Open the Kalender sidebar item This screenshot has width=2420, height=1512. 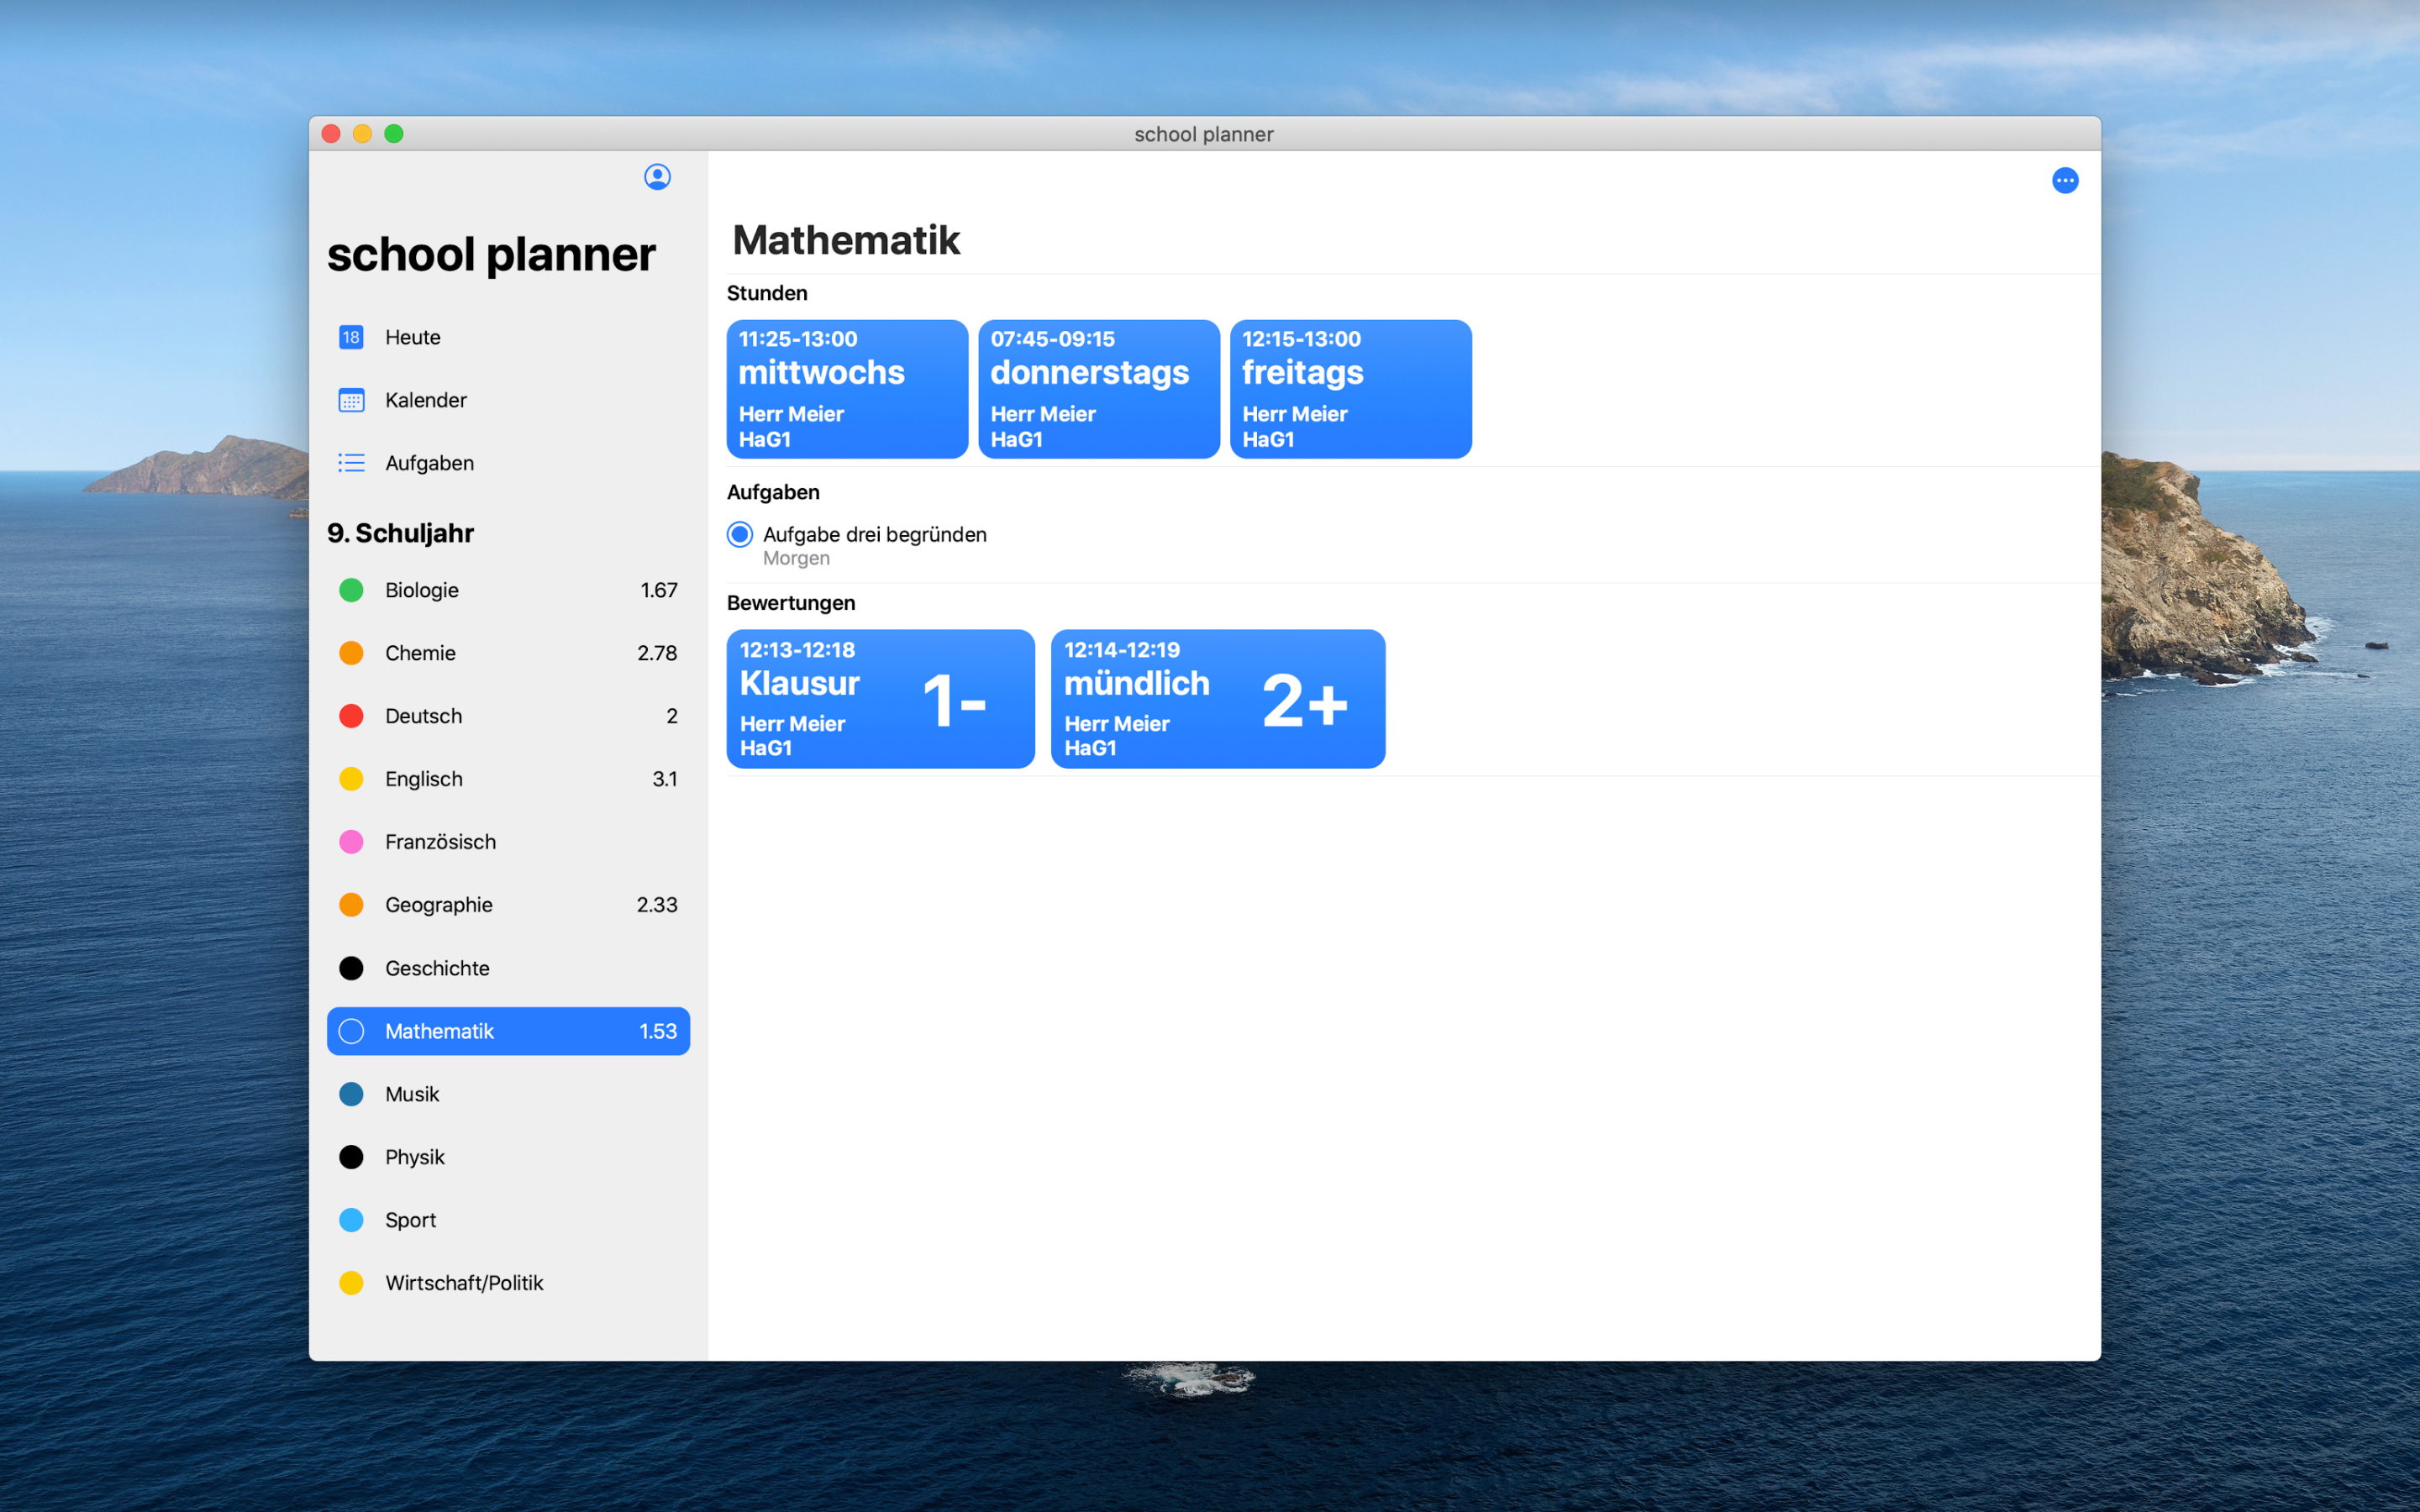508,400
